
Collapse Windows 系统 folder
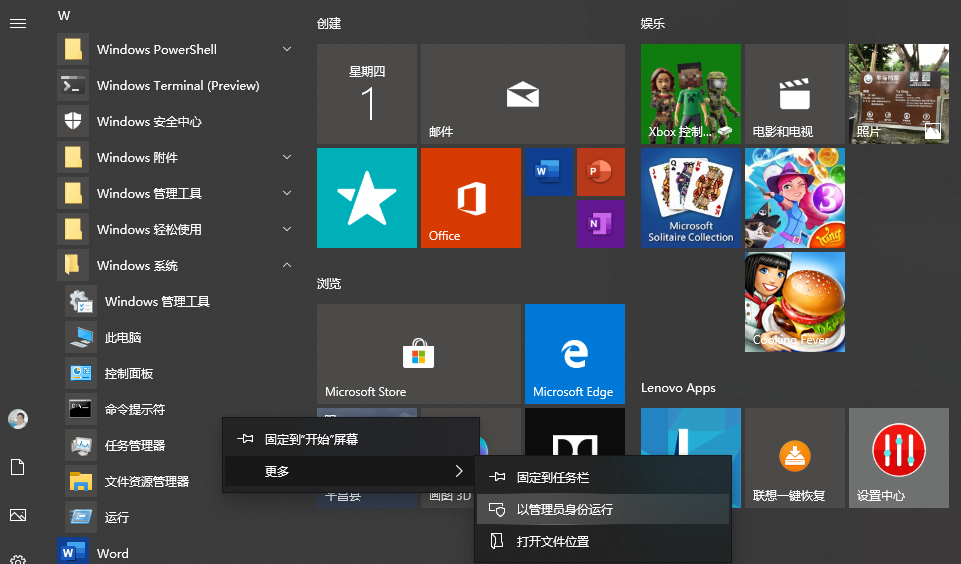(177, 265)
